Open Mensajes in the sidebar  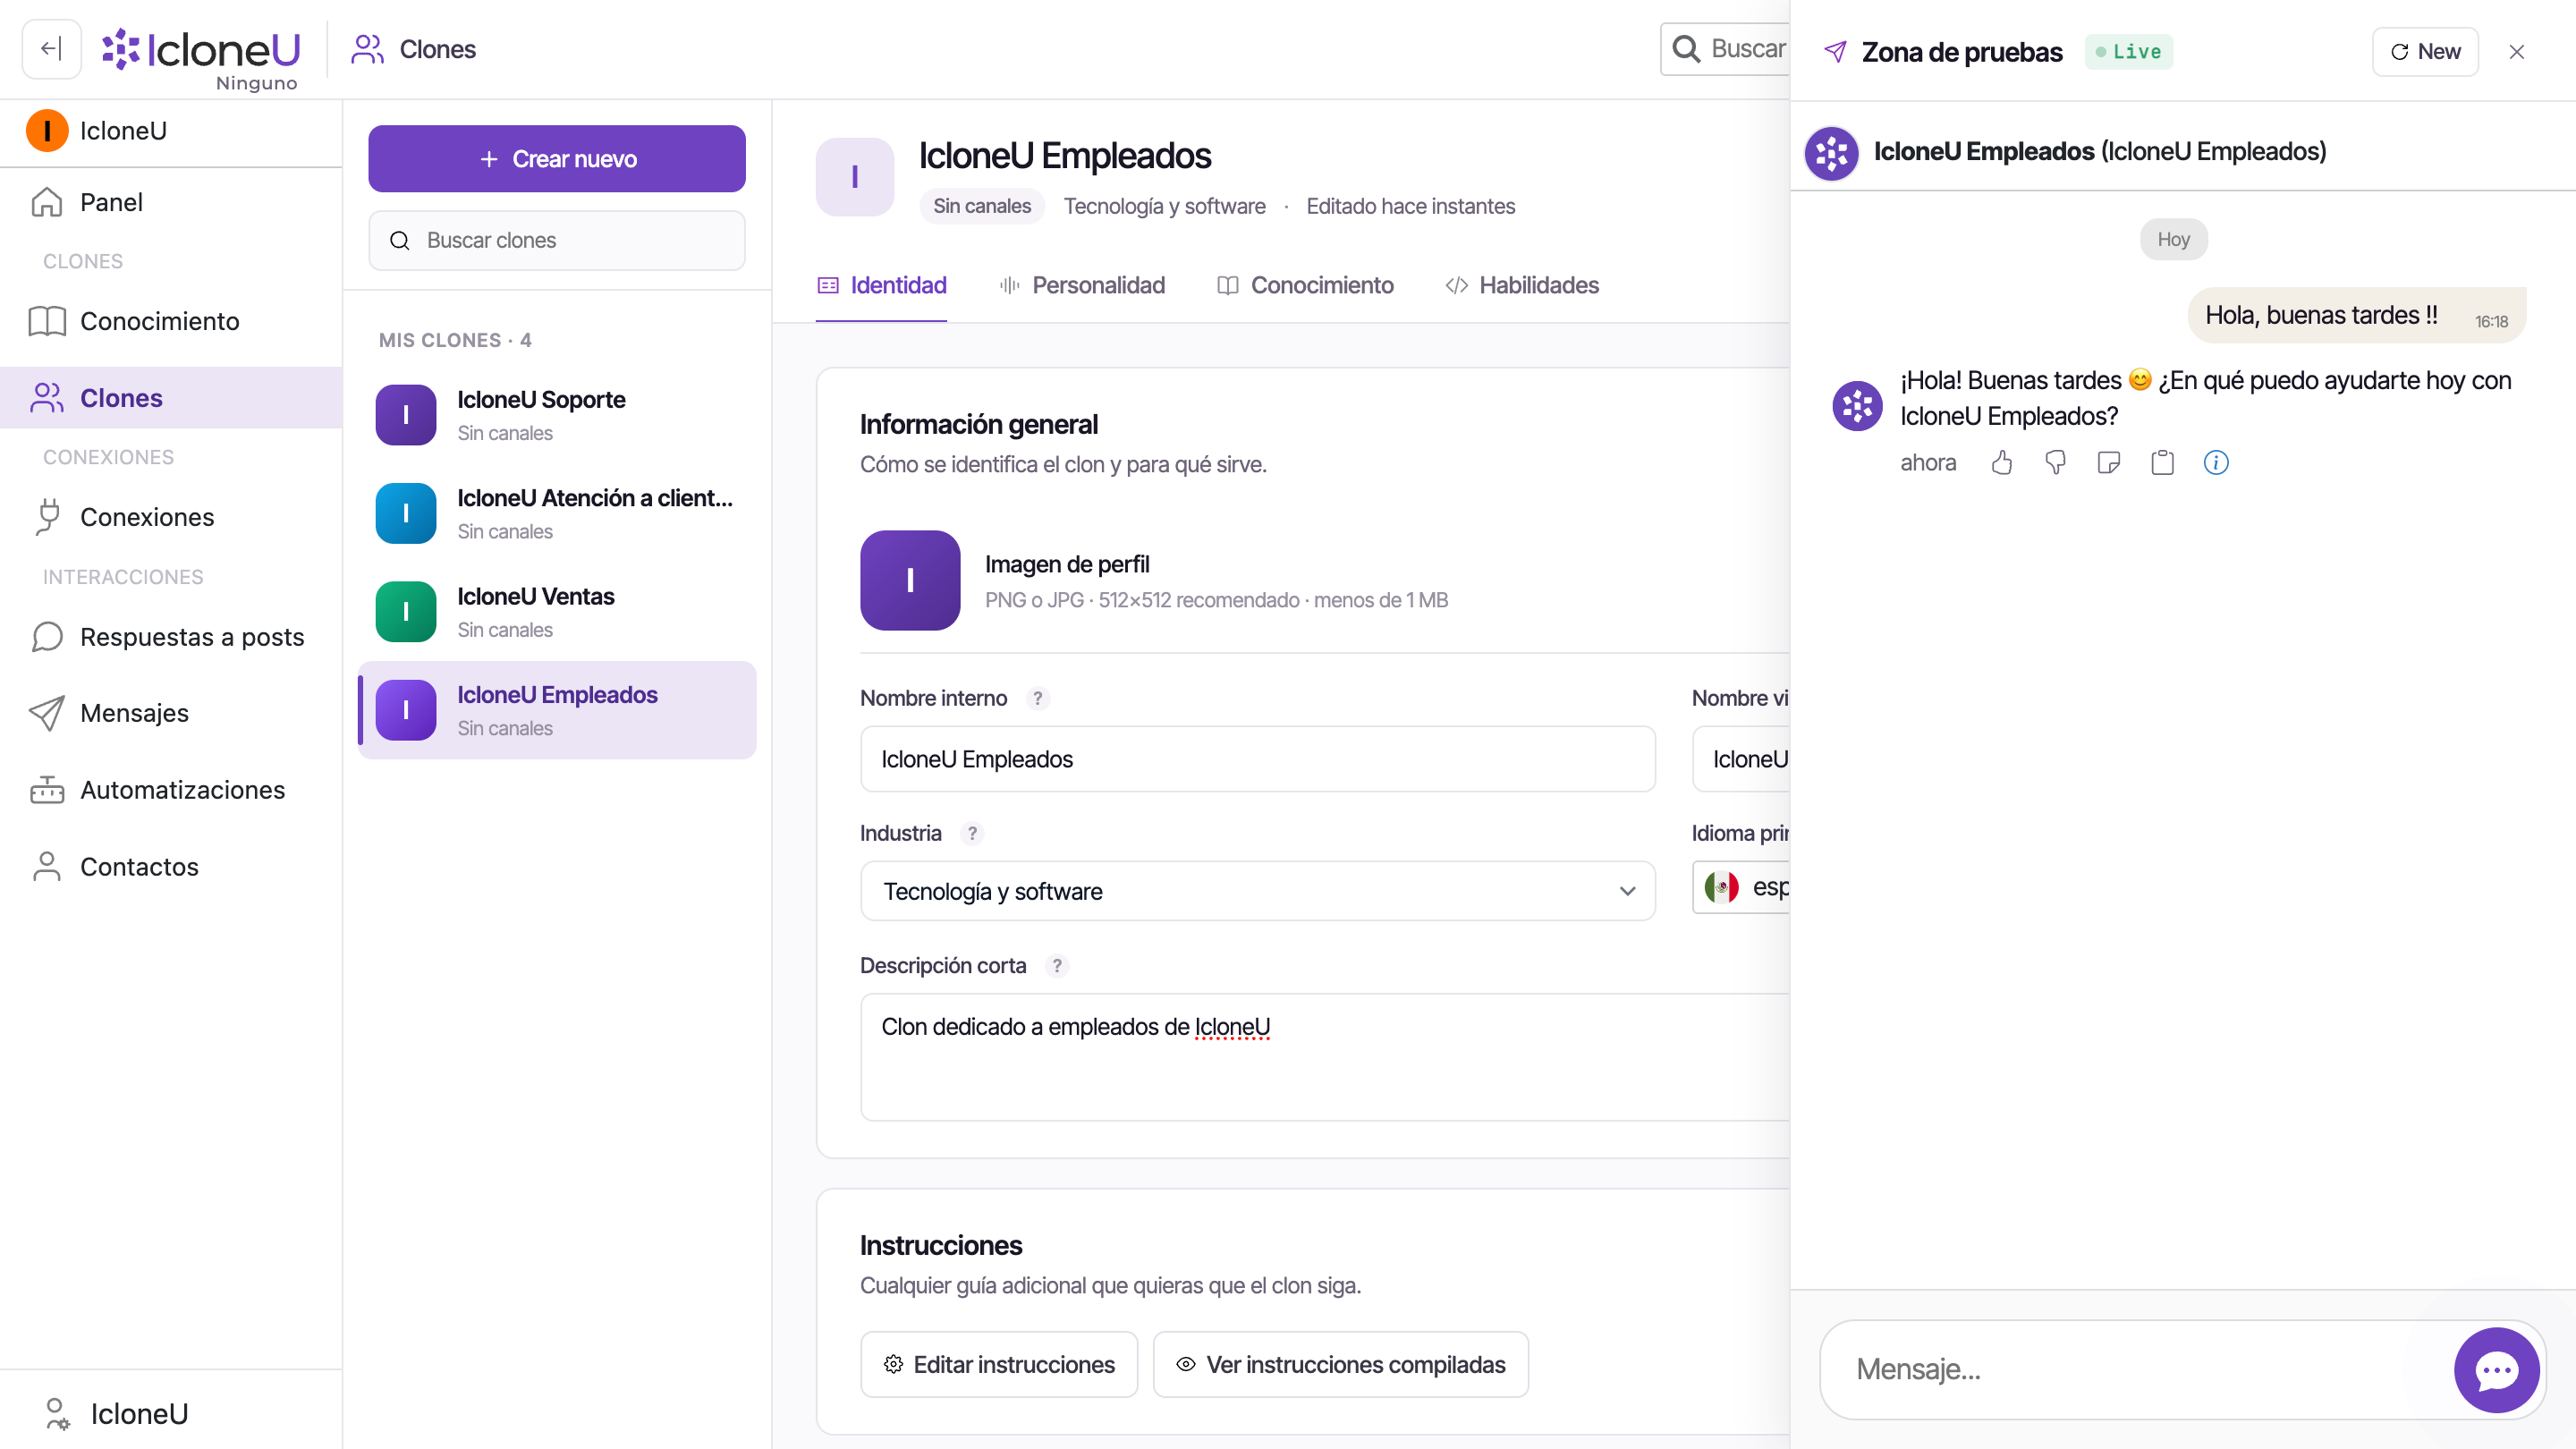coord(171,713)
